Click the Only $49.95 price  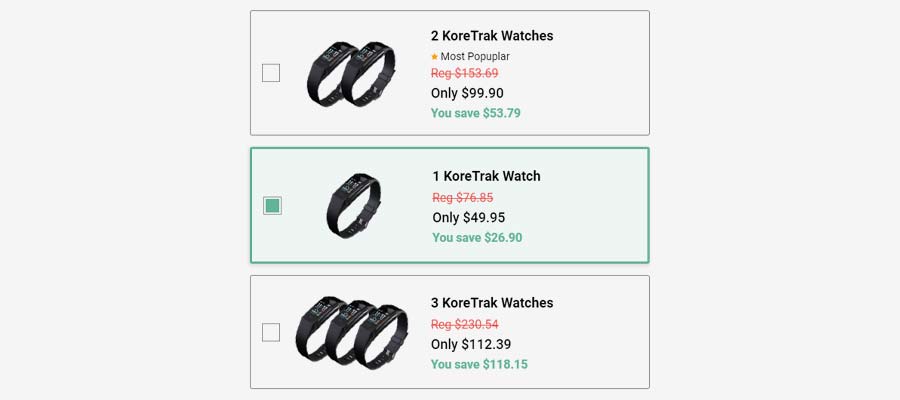pyautogui.click(x=469, y=218)
